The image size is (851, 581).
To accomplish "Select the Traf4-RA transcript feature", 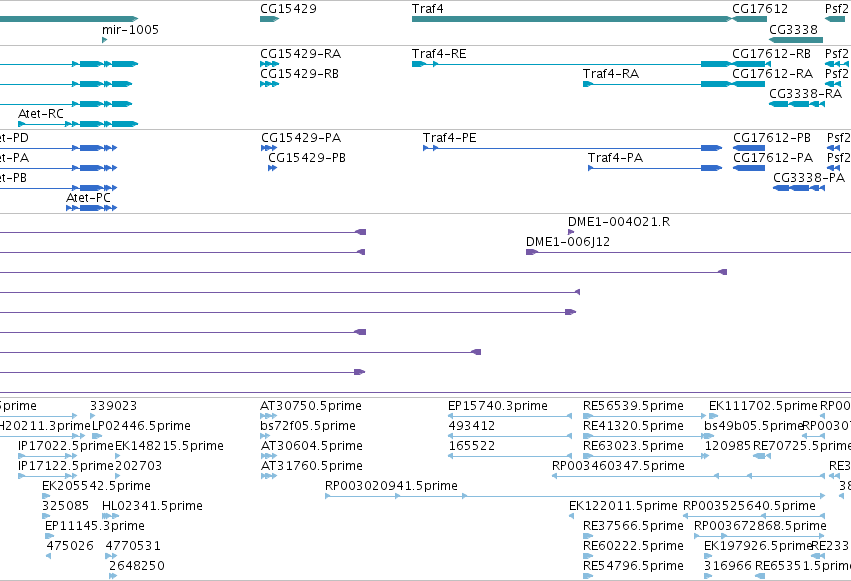I will pos(657,84).
